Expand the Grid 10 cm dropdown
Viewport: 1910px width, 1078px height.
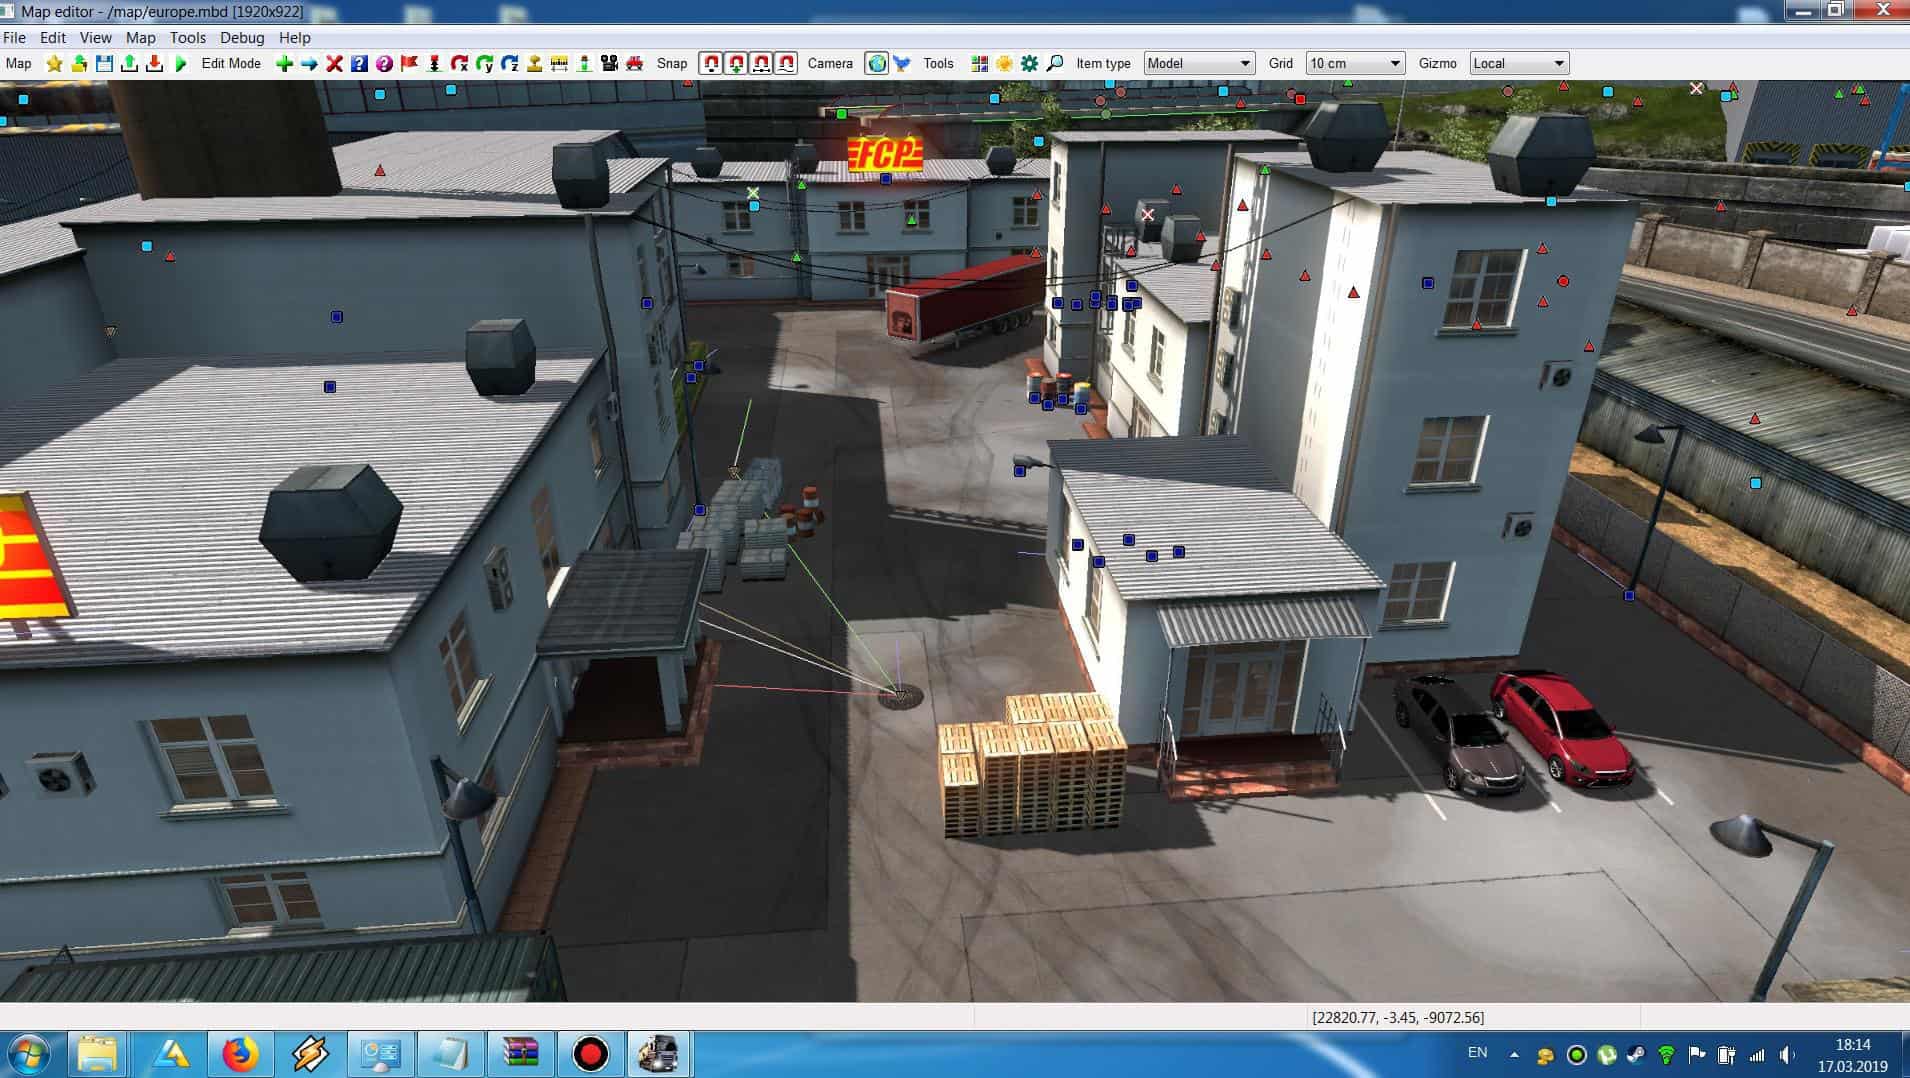[x=1355, y=64]
